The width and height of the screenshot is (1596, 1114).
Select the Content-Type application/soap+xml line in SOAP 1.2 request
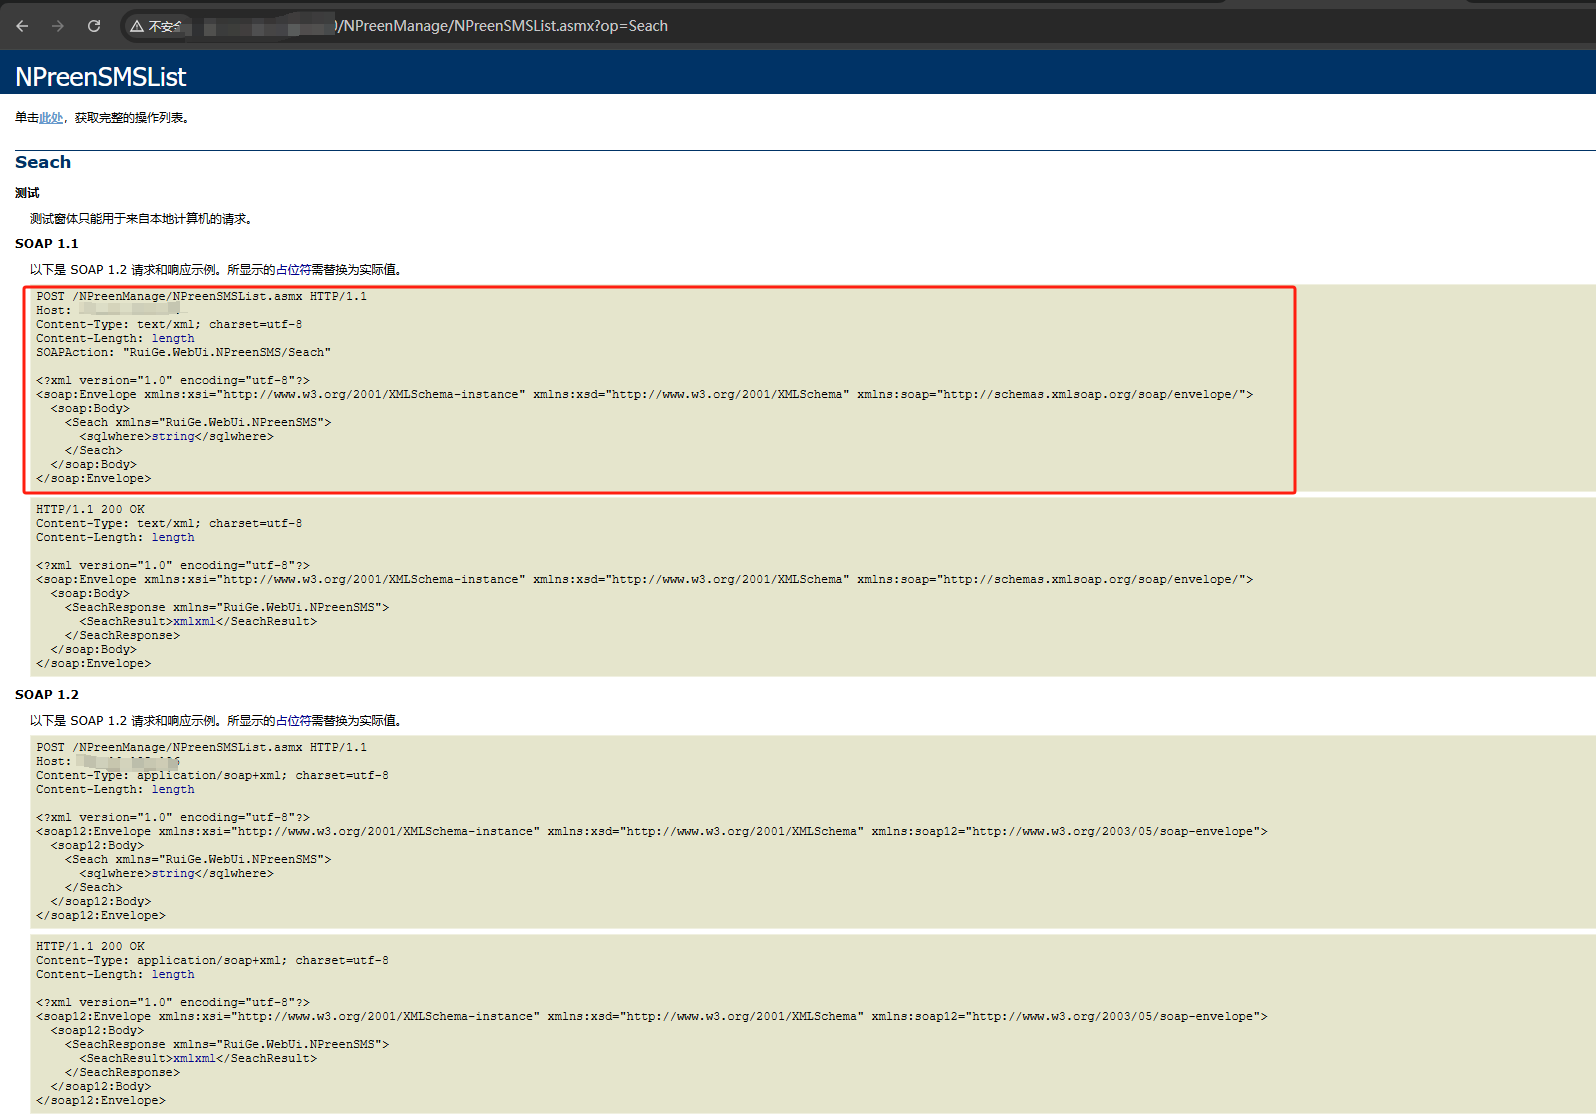click(213, 776)
